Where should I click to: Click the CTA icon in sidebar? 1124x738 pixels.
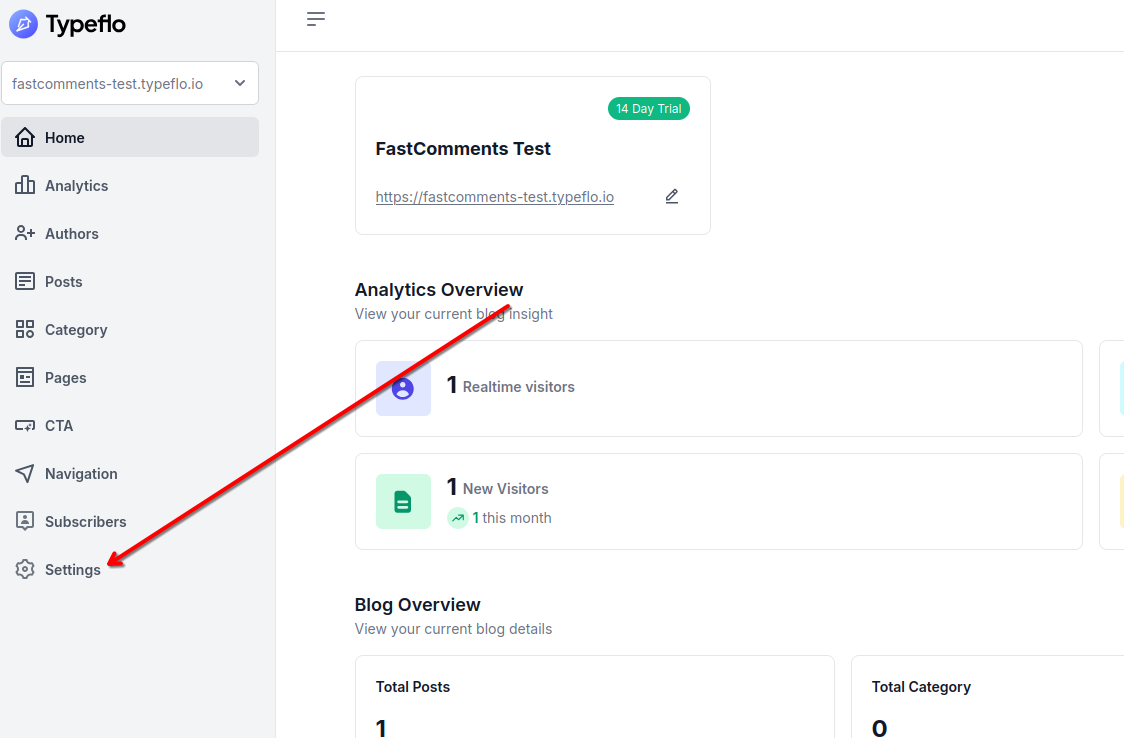25,426
